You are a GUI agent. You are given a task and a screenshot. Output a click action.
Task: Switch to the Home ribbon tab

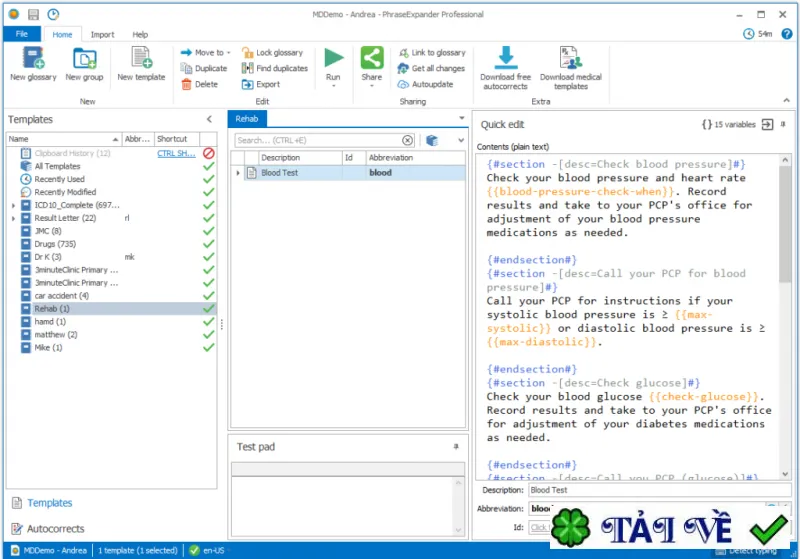(62, 35)
